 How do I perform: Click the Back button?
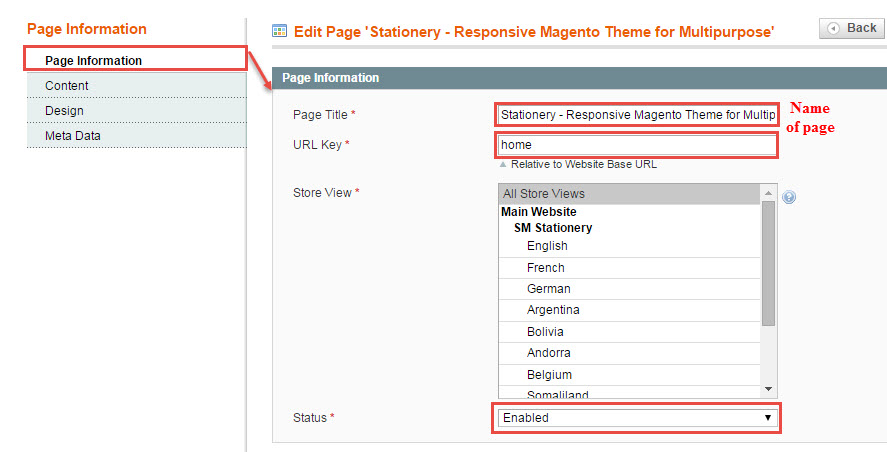coord(852,28)
